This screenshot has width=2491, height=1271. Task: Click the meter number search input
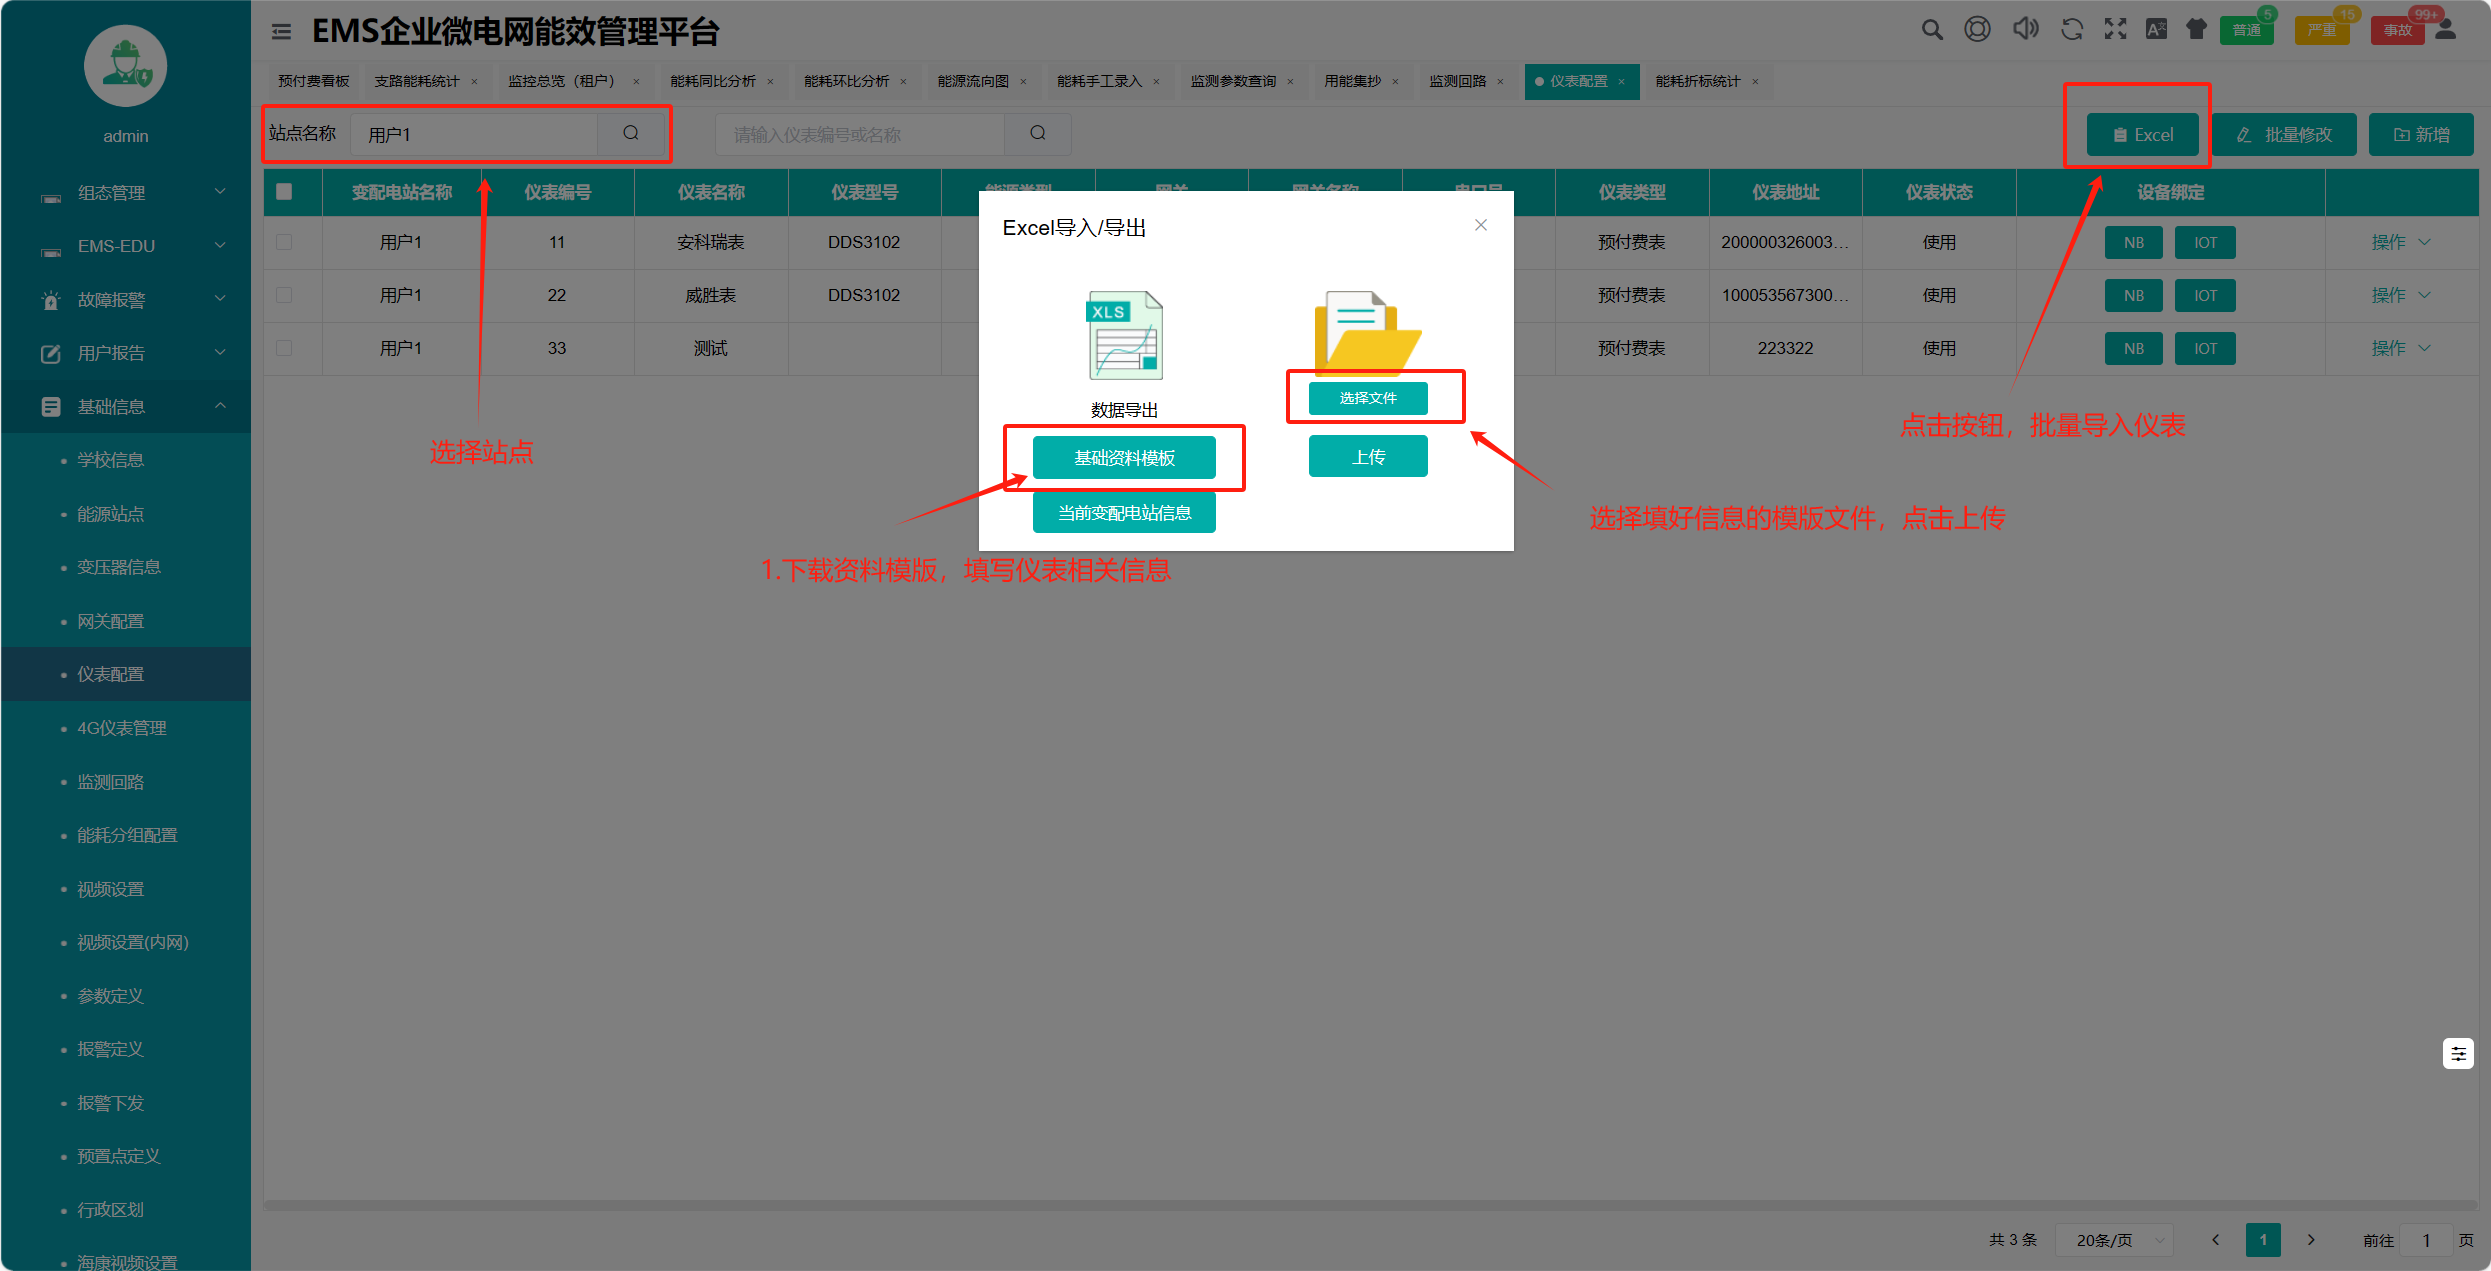(860, 135)
